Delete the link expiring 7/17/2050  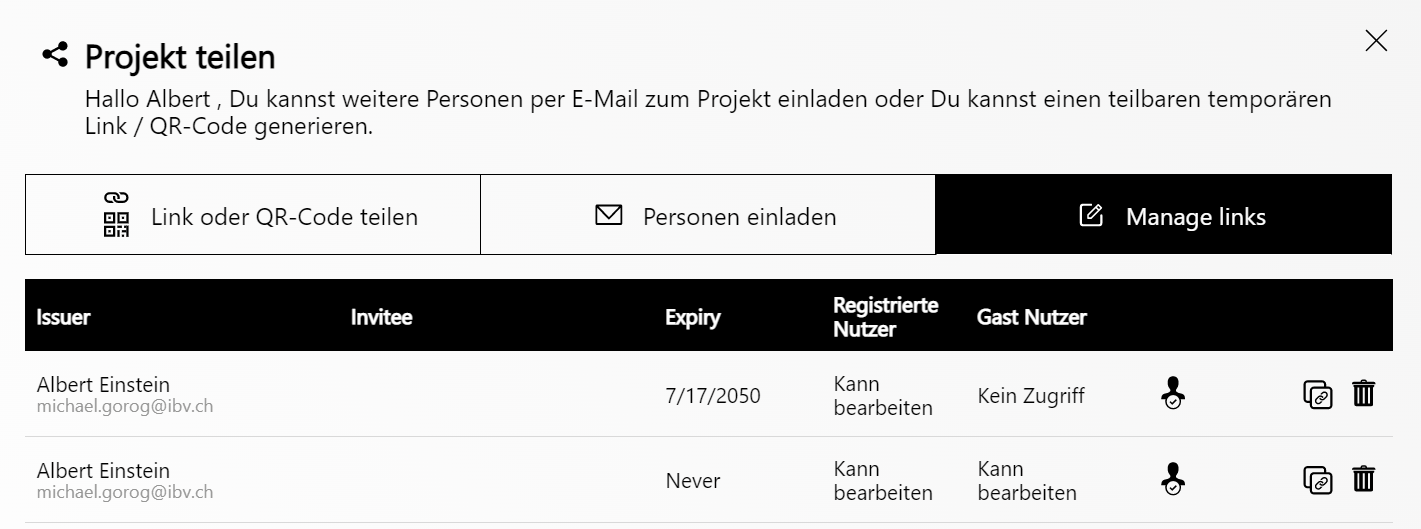point(1363,394)
